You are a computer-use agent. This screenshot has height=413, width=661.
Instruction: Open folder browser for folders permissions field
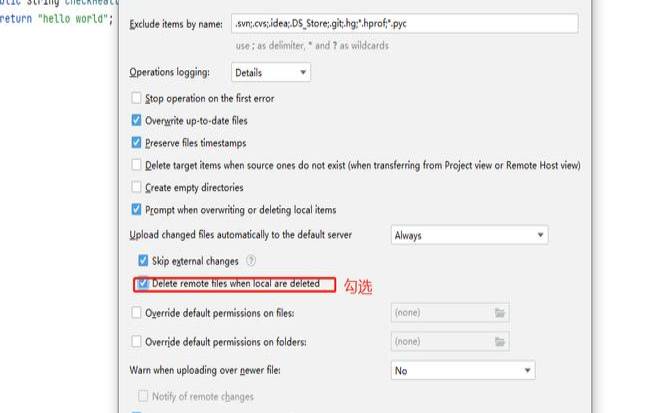[x=500, y=341]
